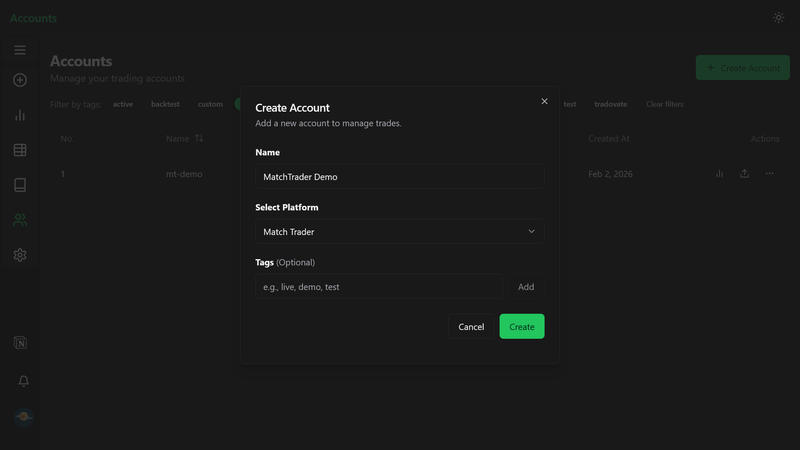Click the Feb 2, 2026 date cell
Image resolution: width=800 pixels, height=450 pixels.
point(610,174)
